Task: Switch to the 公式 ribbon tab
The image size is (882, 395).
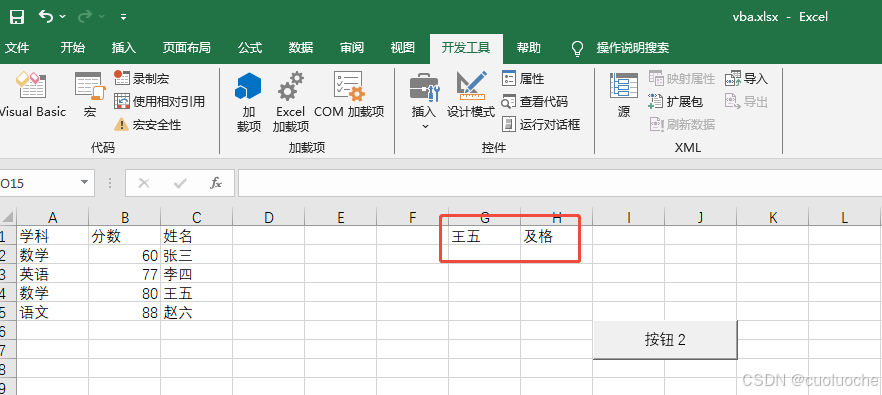Action: [x=250, y=48]
